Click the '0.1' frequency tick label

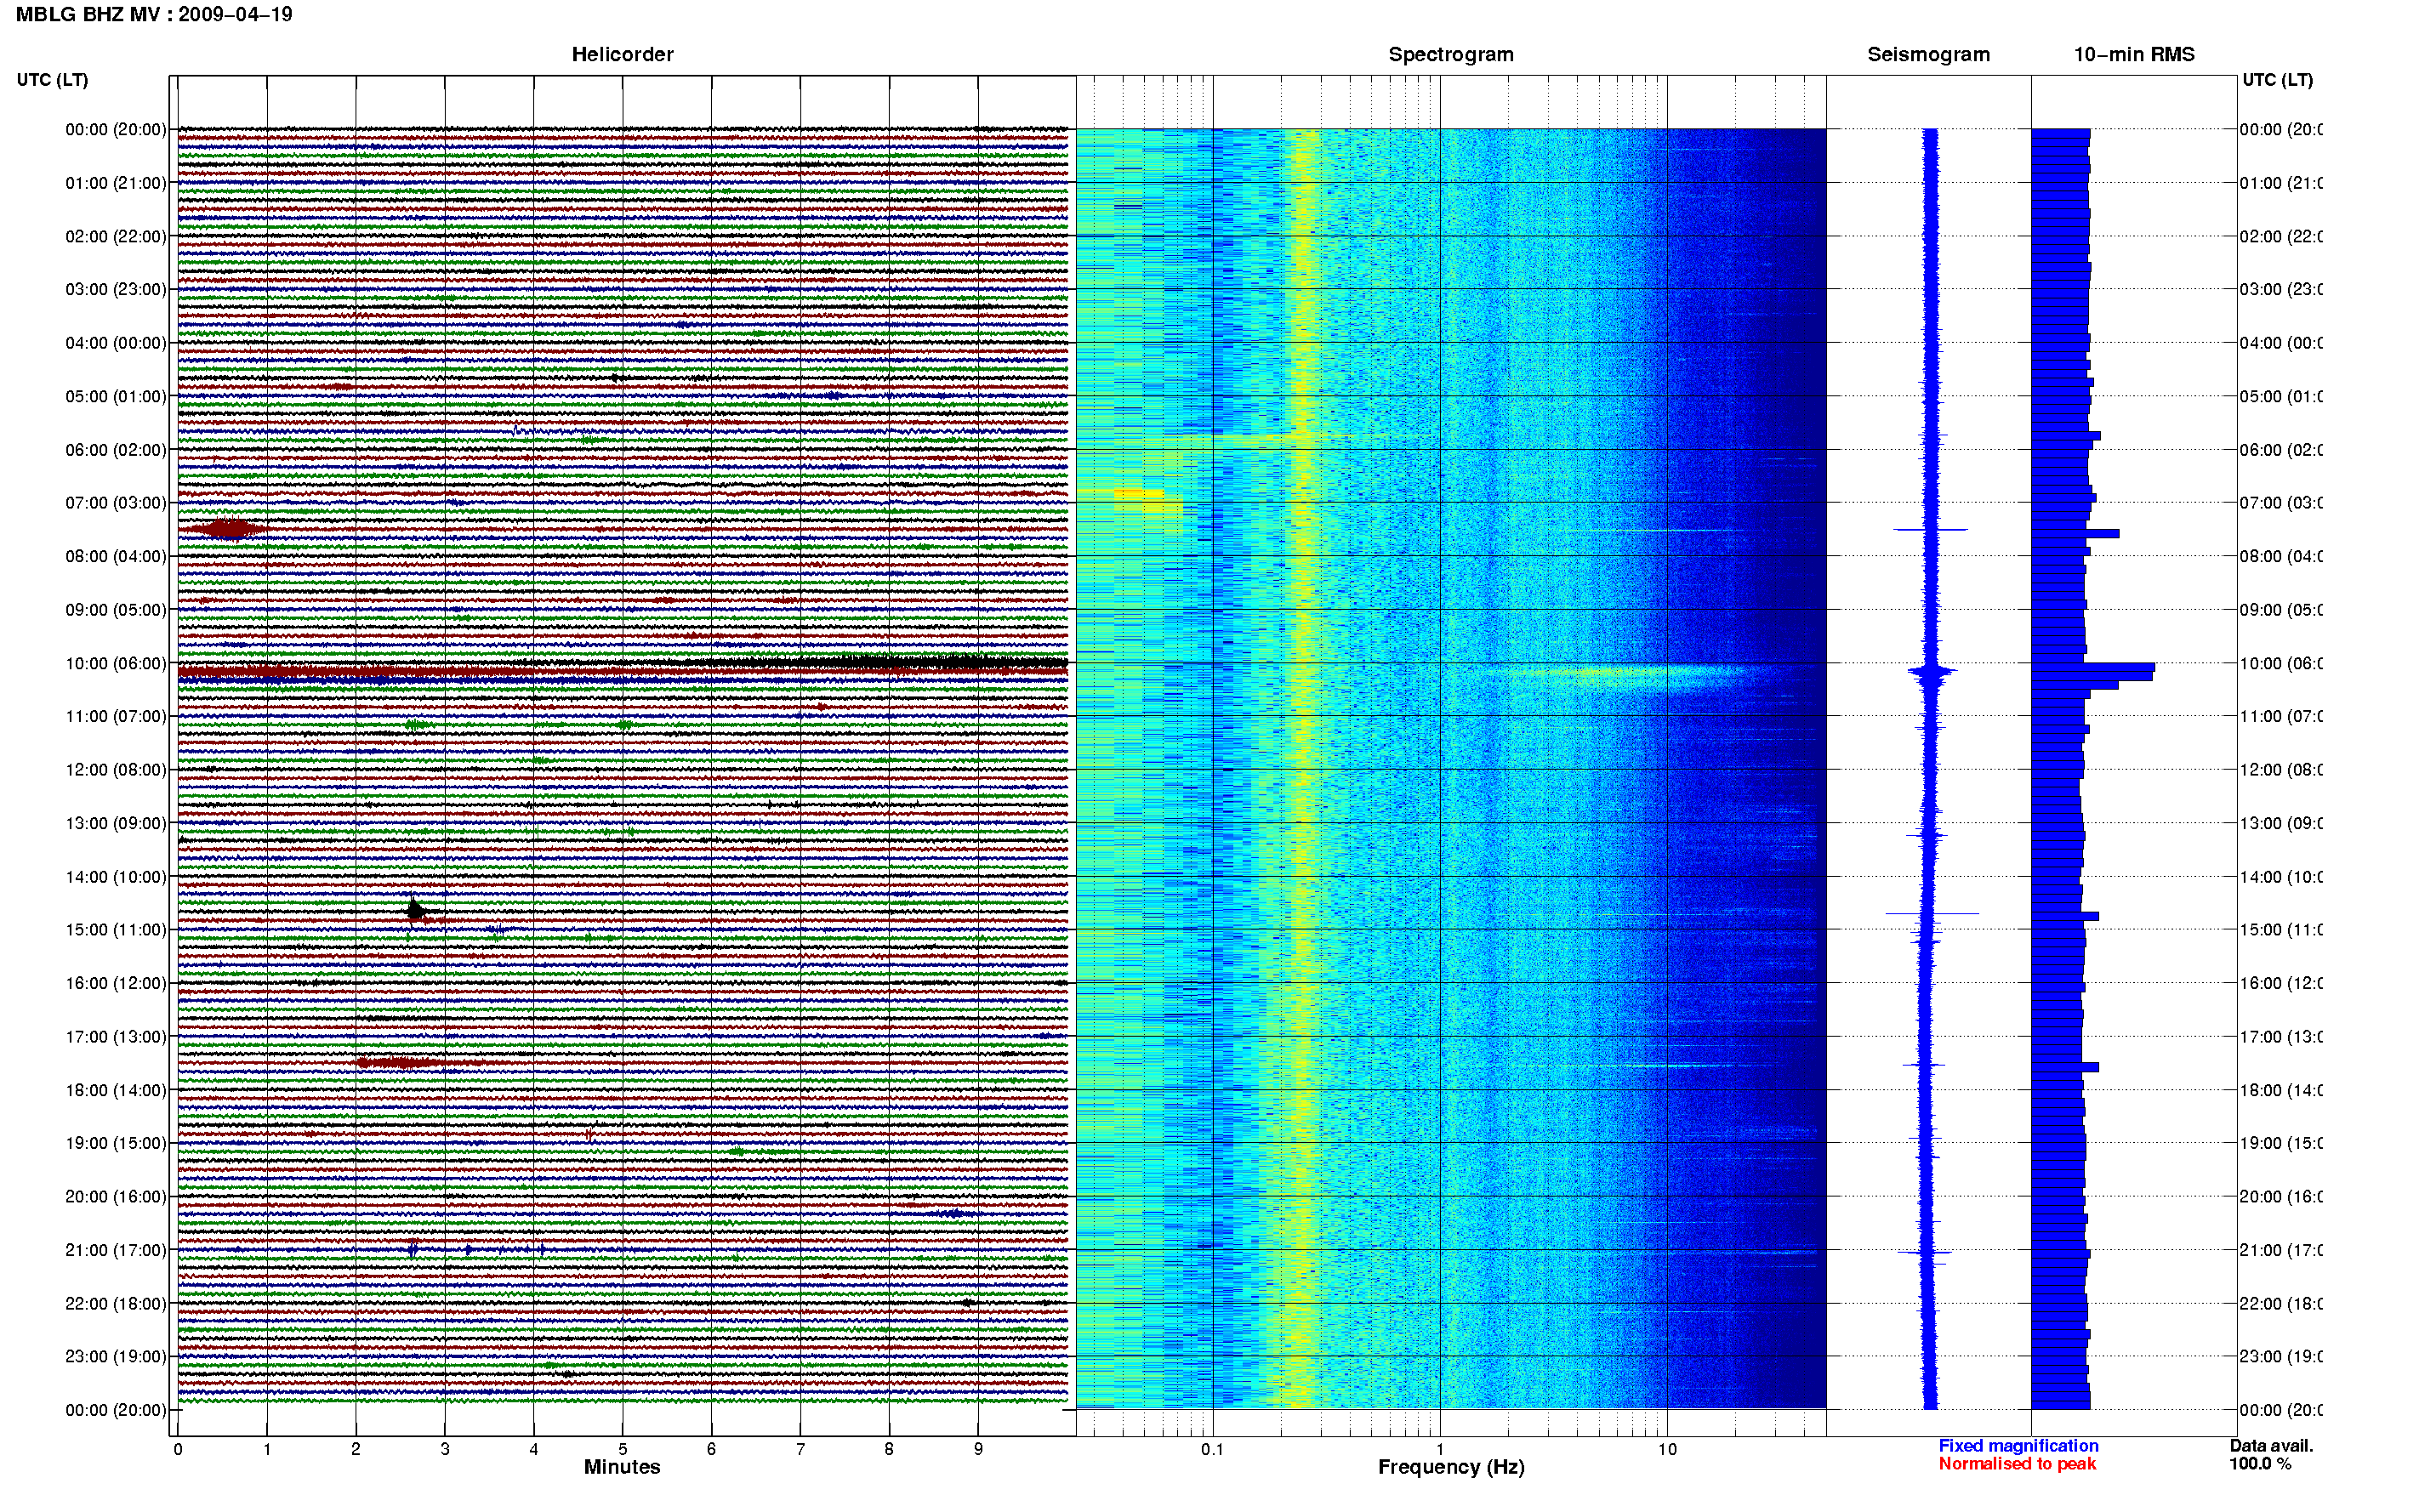click(1212, 1449)
